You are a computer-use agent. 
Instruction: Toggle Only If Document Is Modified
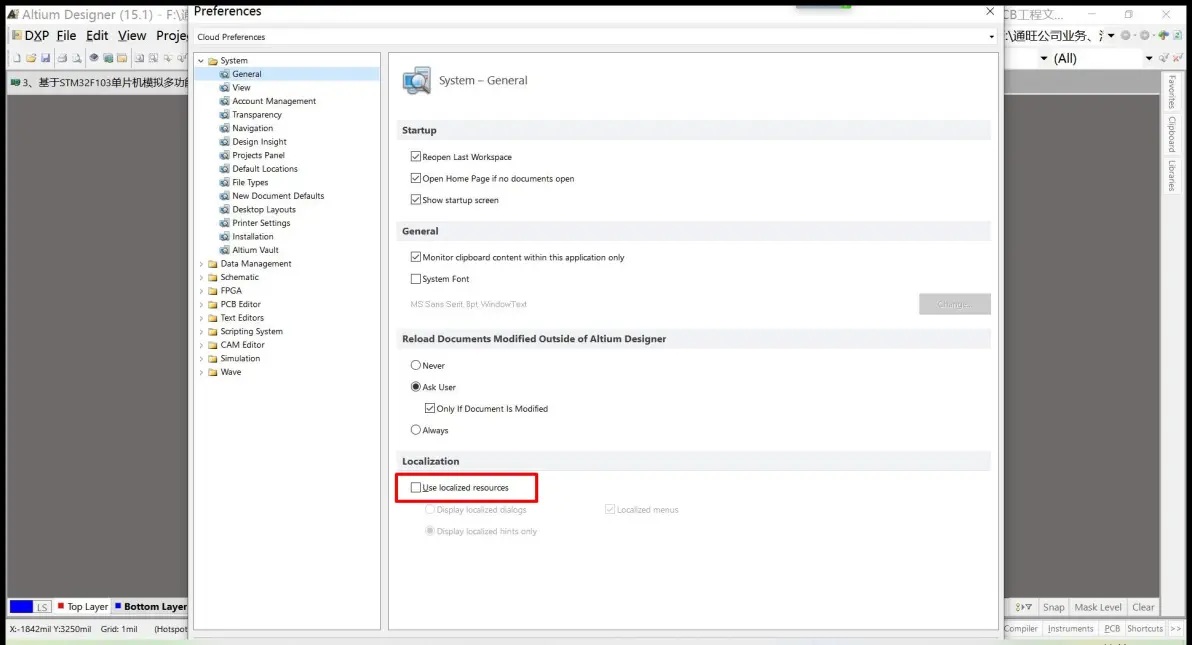point(430,408)
